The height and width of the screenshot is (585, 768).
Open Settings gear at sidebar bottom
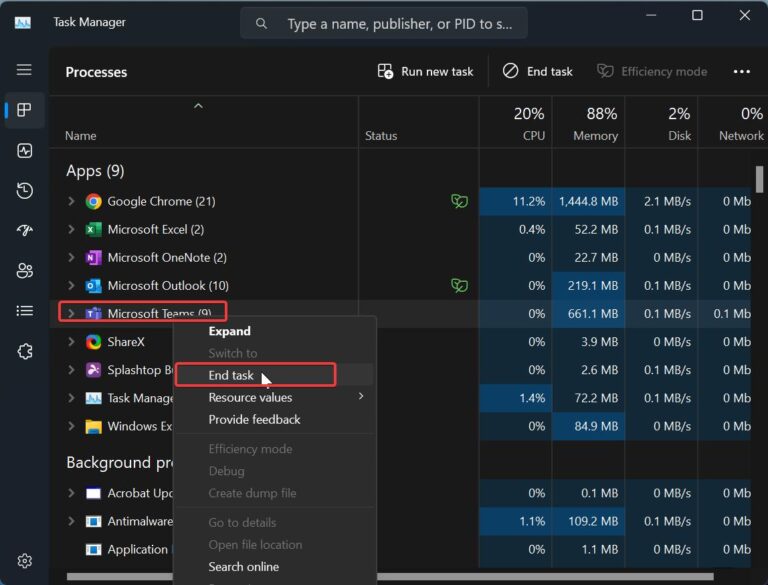pos(24,561)
